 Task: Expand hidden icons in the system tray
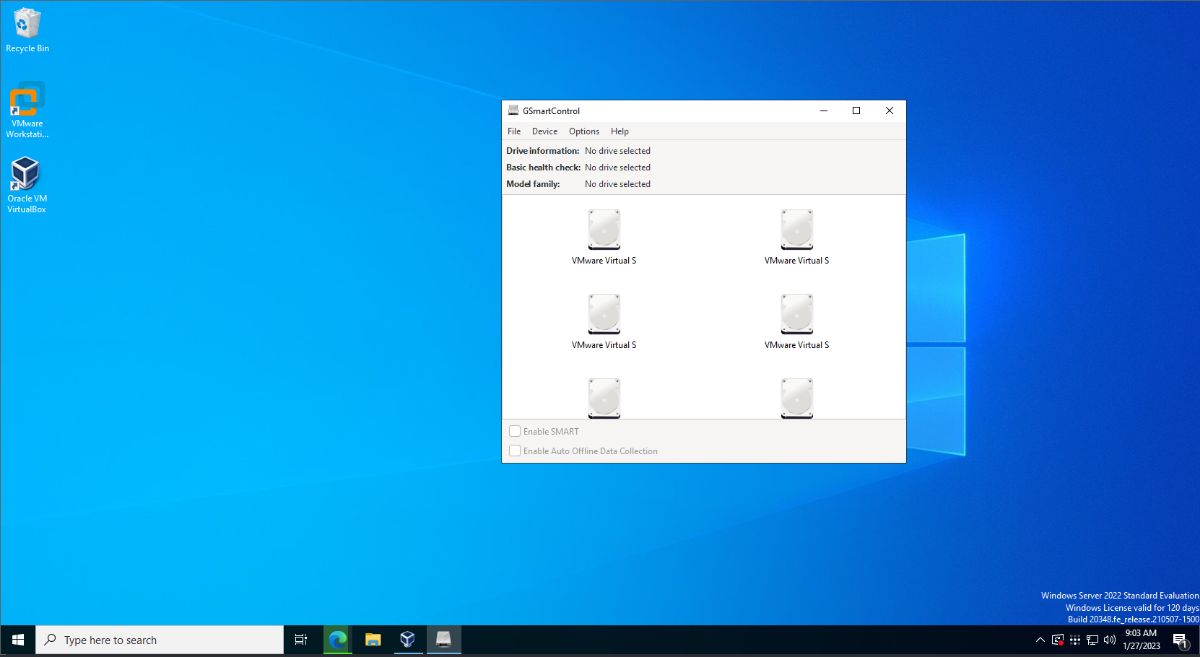1039,639
